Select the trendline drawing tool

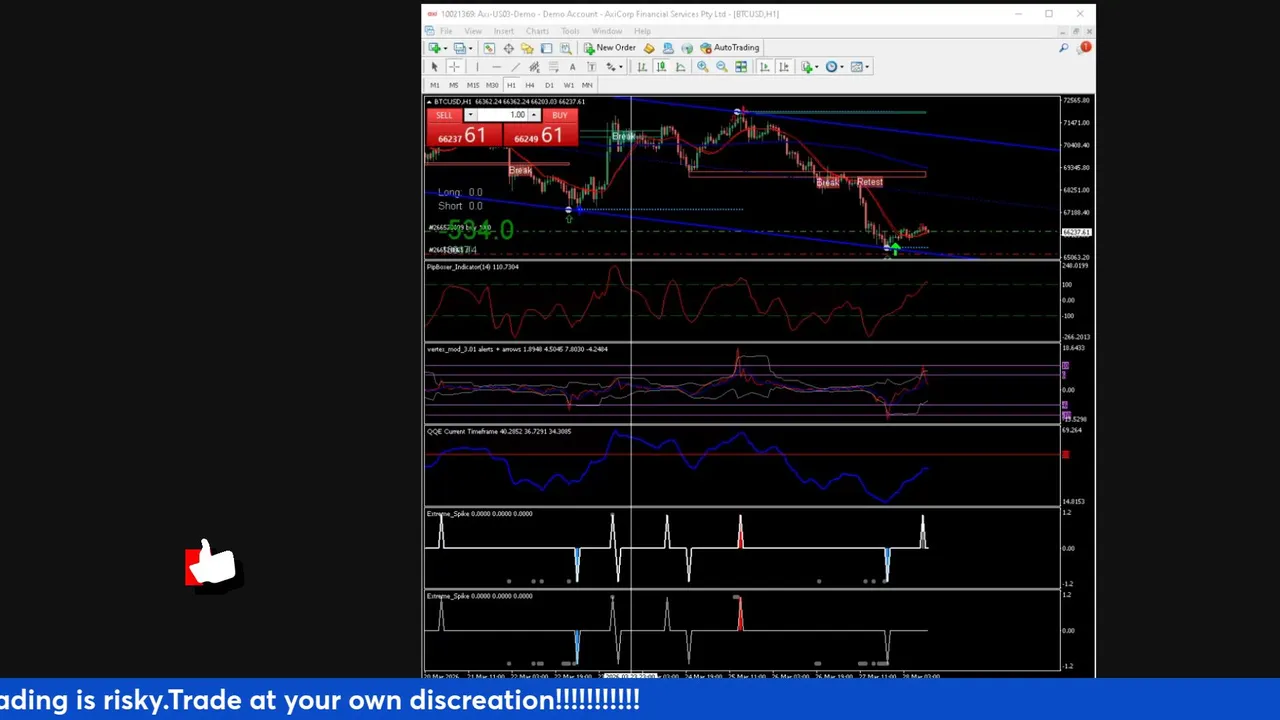515,67
